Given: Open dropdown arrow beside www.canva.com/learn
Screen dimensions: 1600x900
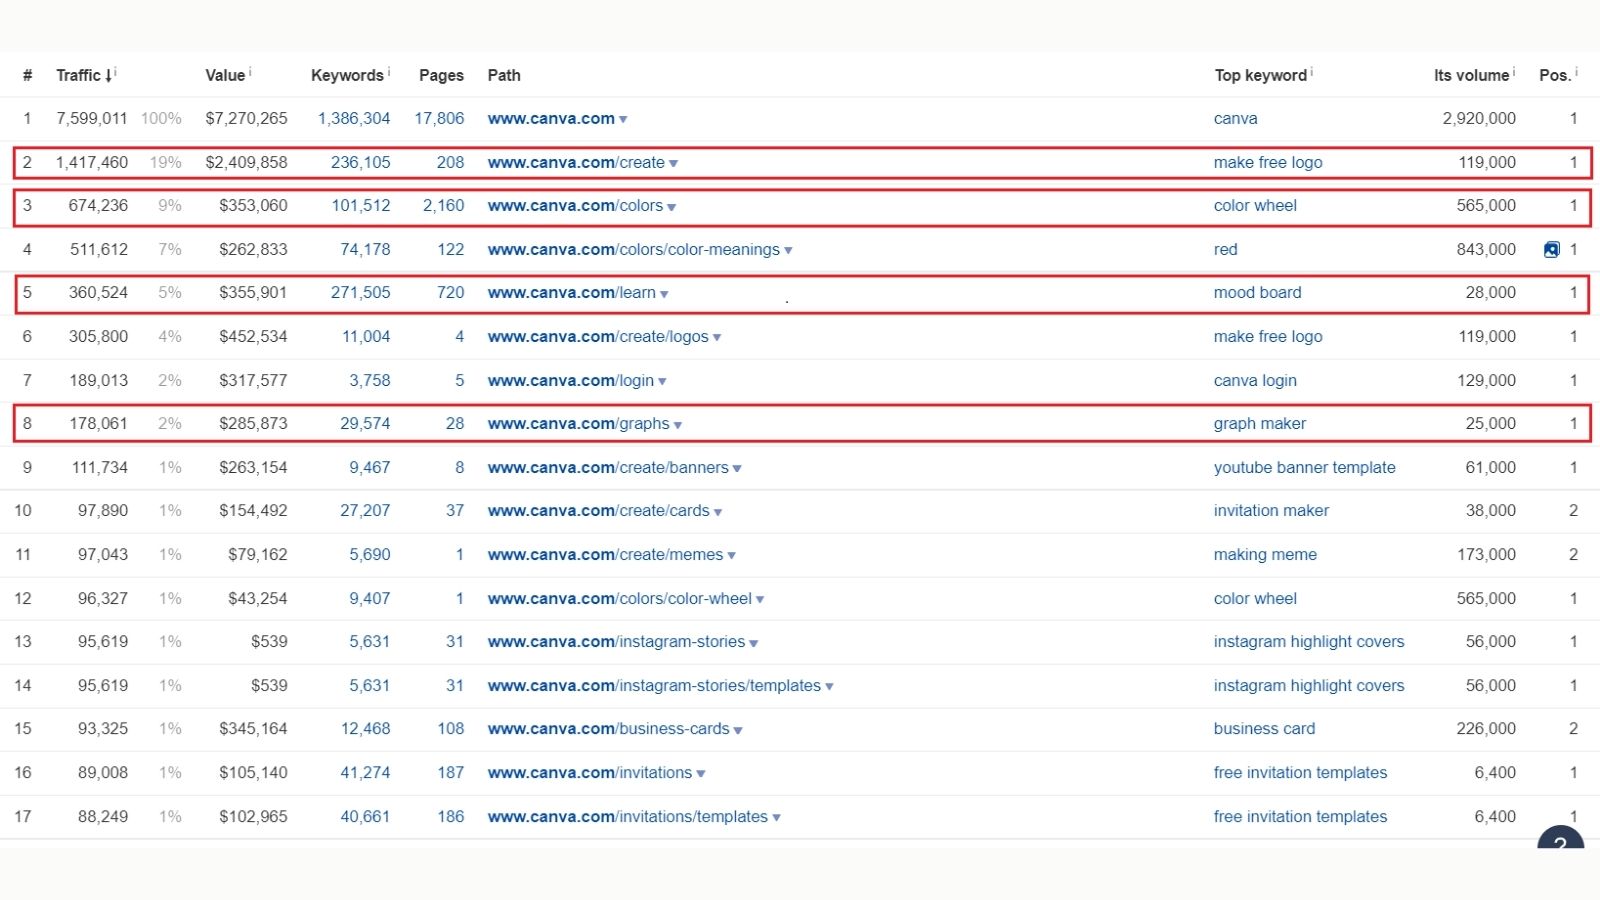Looking at the screenshot, I should coord(664,294).
